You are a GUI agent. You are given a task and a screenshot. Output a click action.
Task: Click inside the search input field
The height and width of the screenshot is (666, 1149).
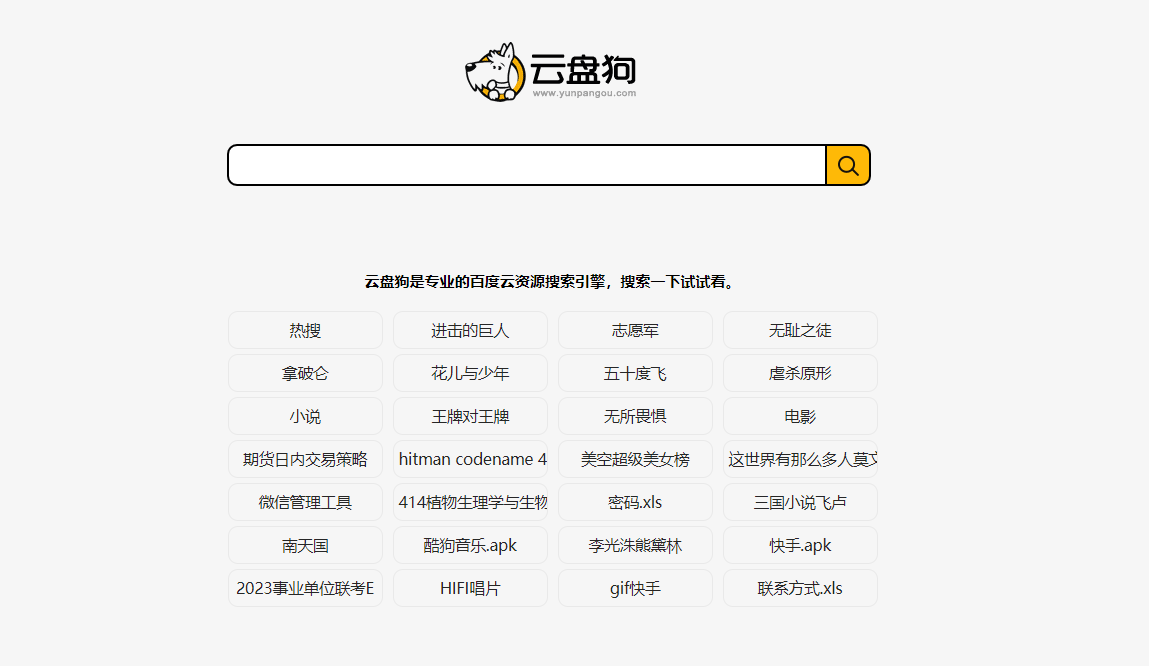click(520, 165)
